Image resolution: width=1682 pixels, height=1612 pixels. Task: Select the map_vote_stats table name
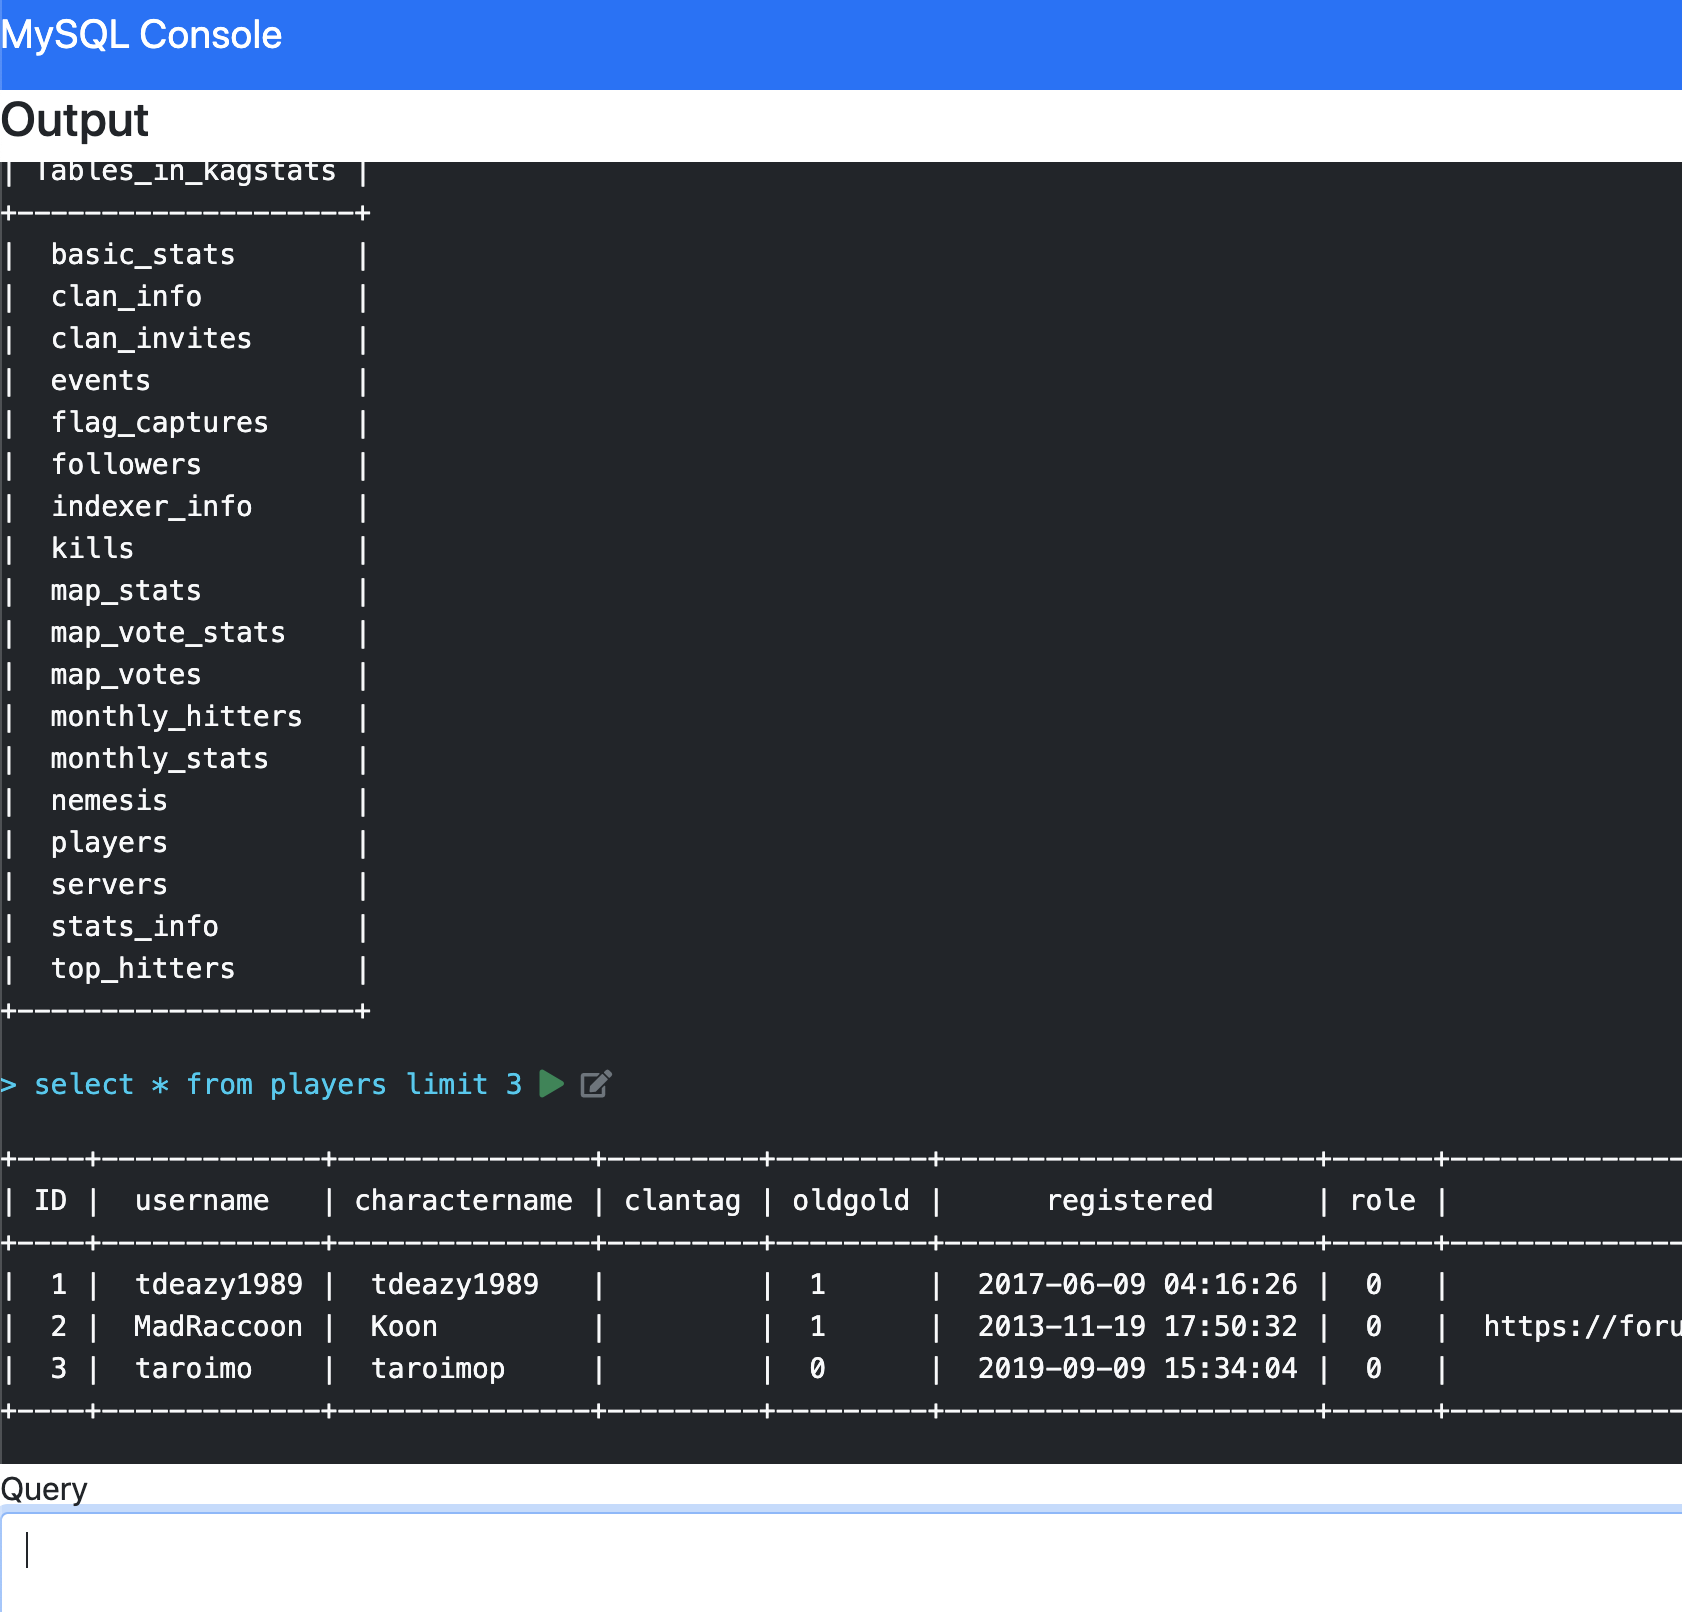coord(168,633)
